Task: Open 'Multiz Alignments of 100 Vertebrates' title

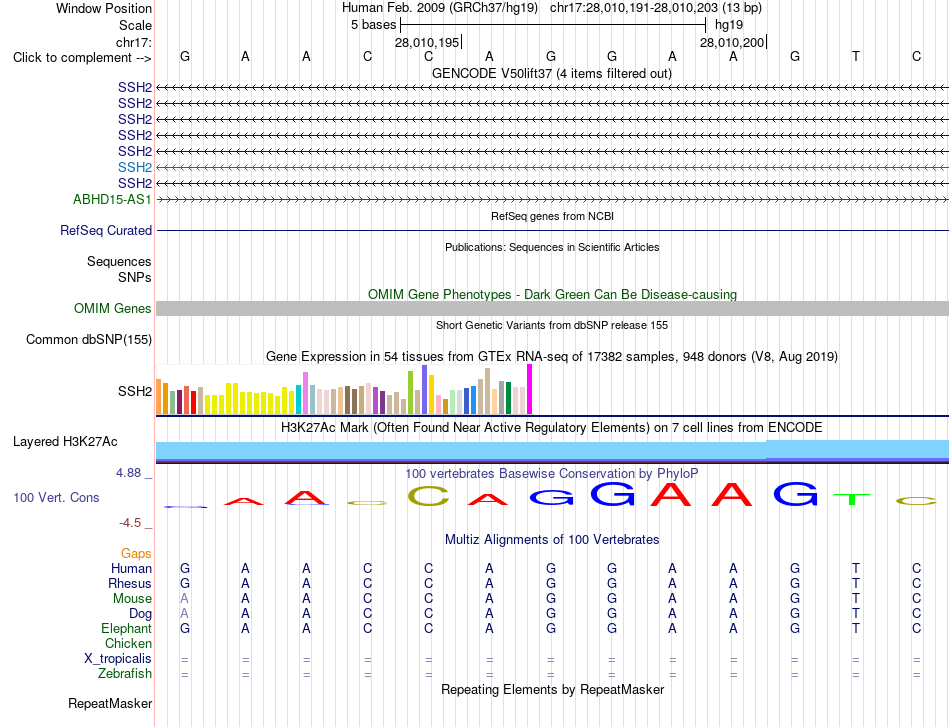Action: [552, 539]
